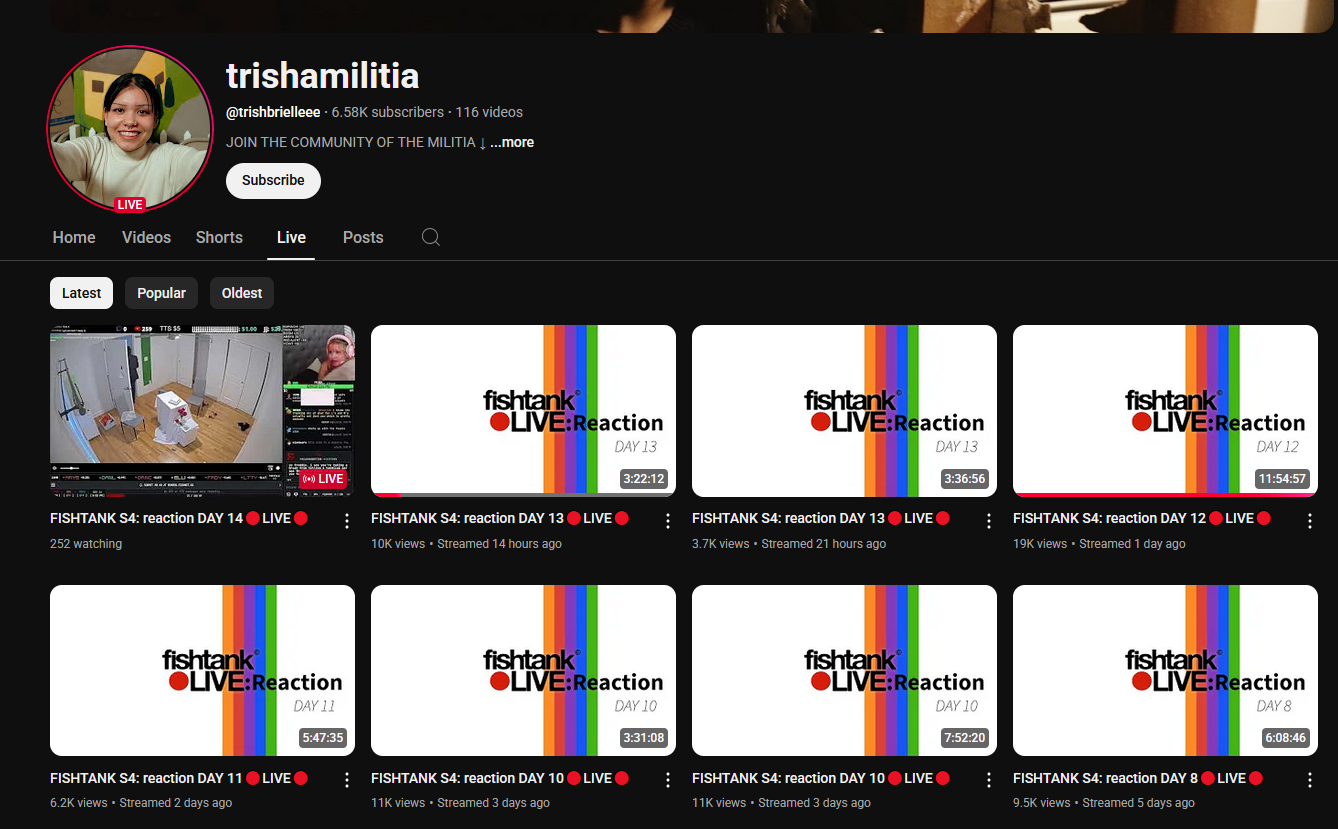Screen dimensions: 1338x829
Task: Sort streams by Oldest
Action: (x=242, y=293)
